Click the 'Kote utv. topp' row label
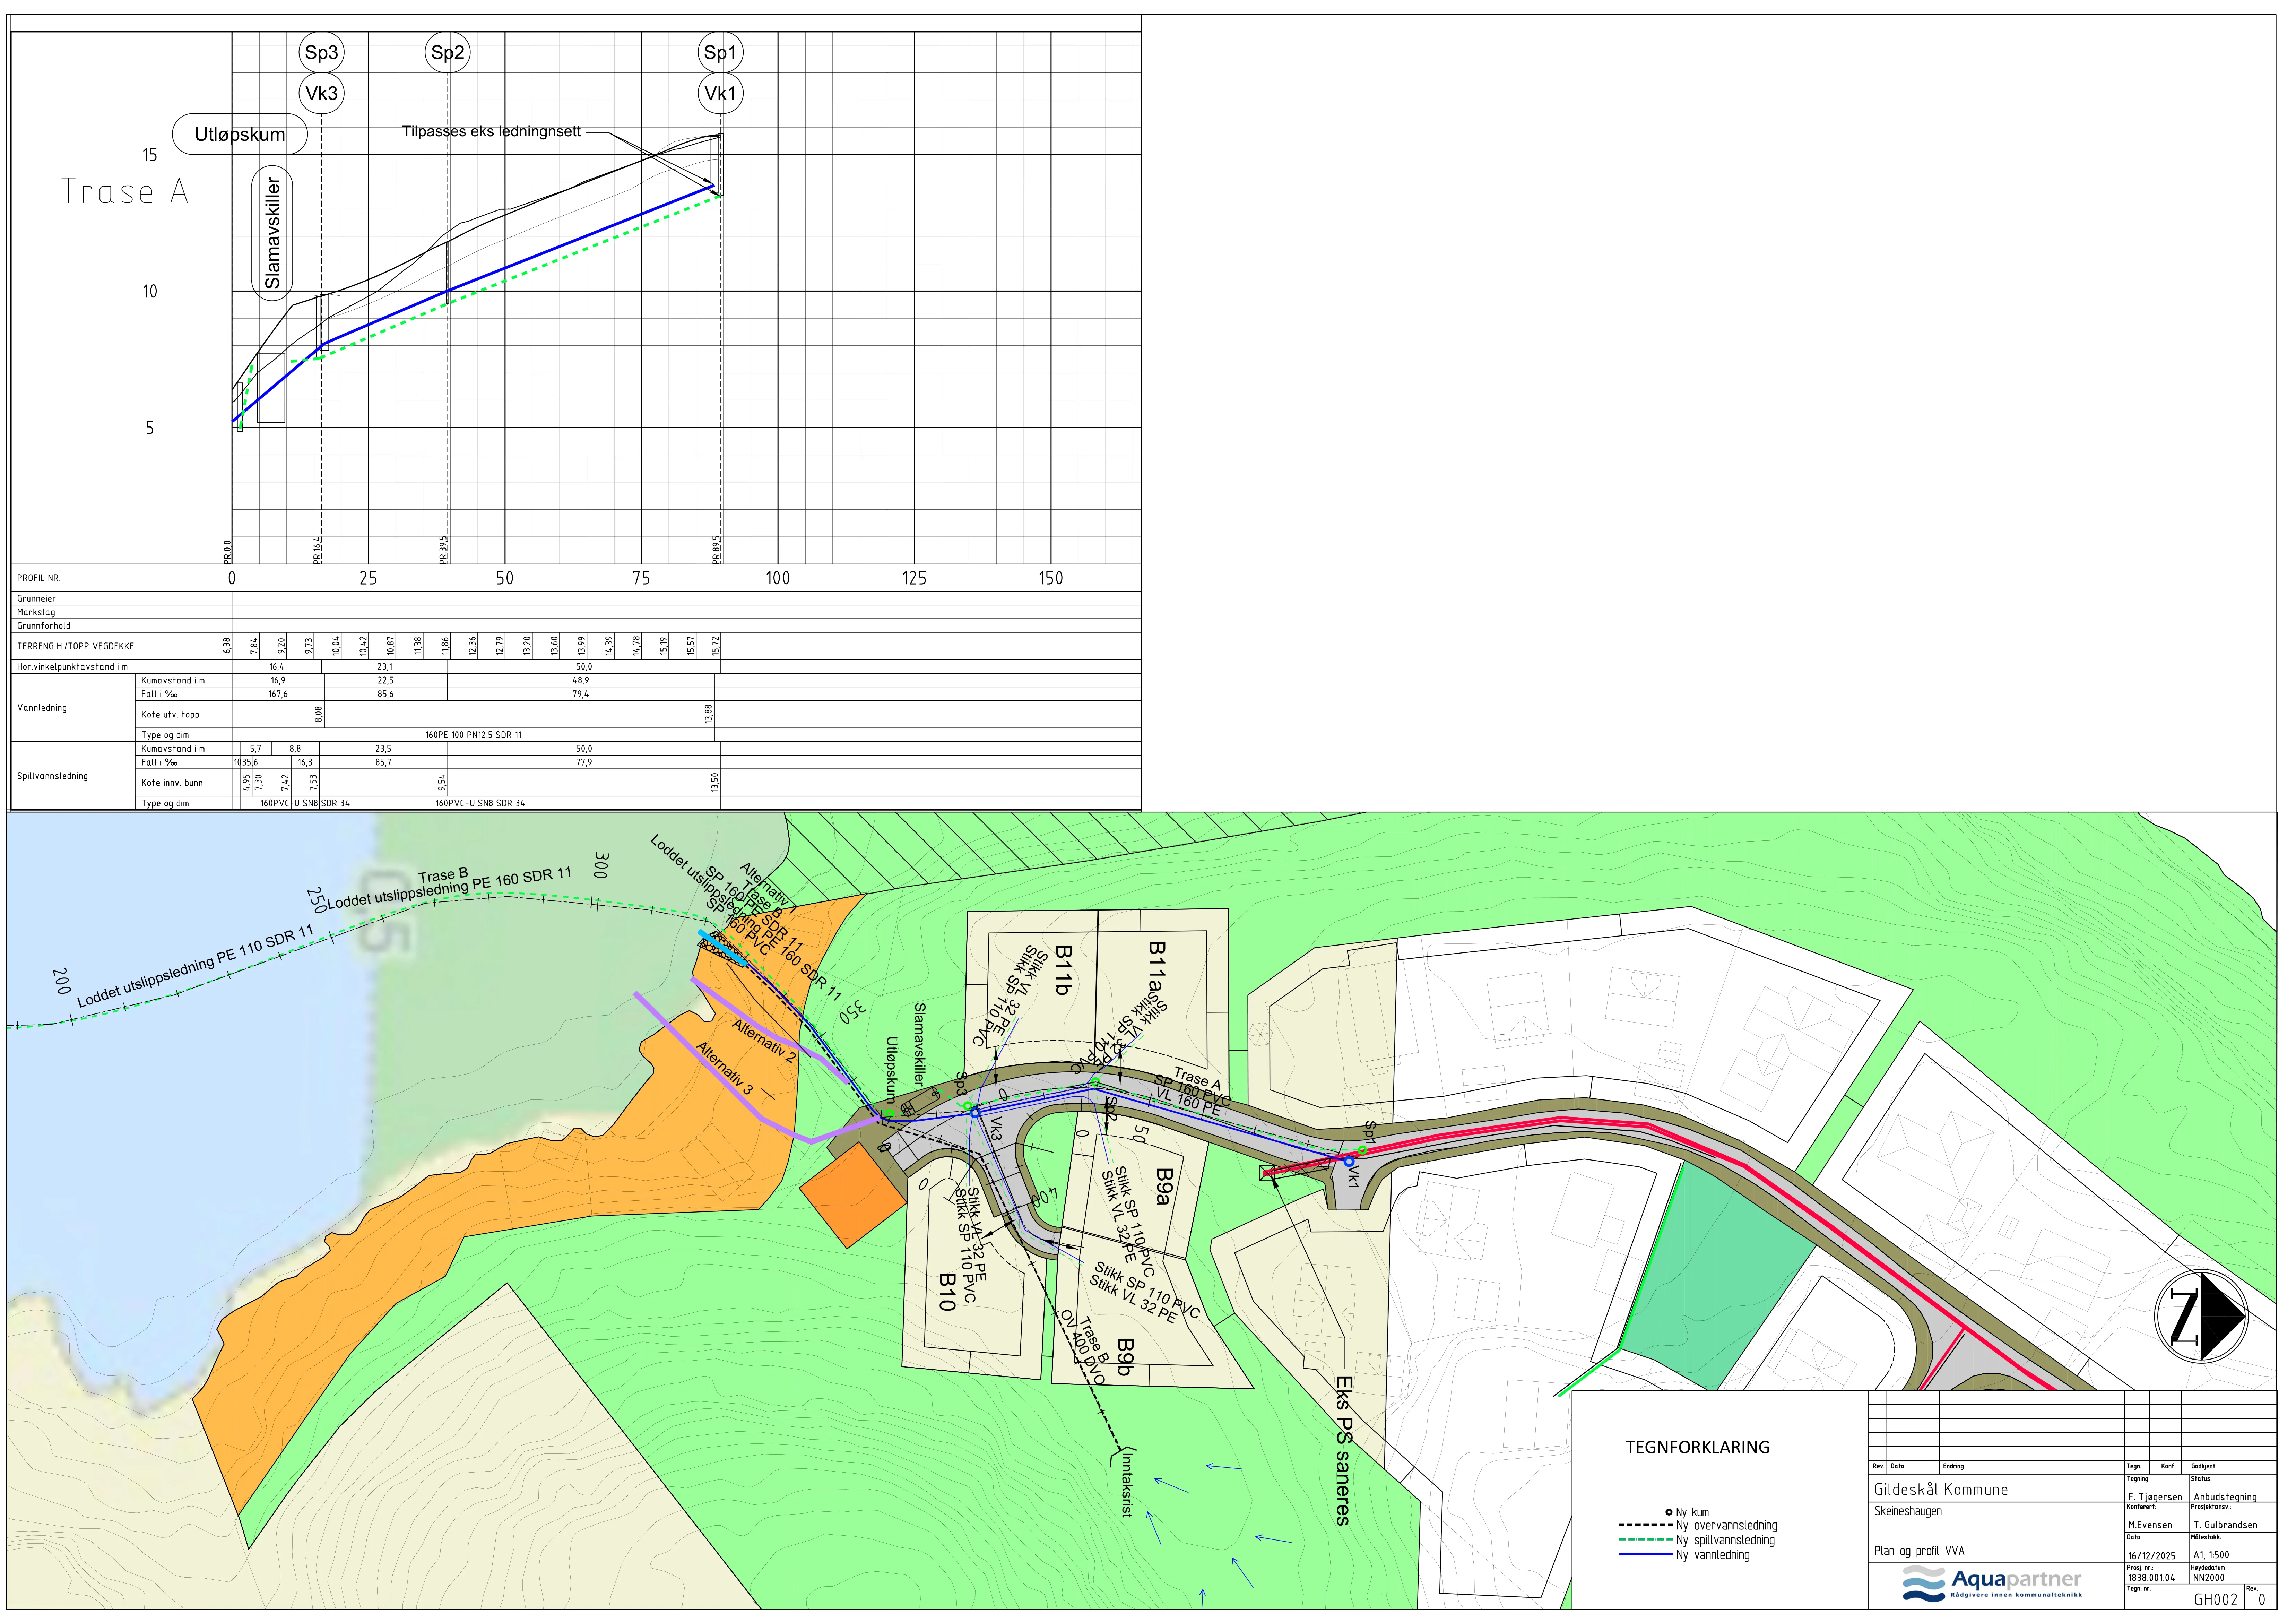This screenshot has width=2296, height=1622. (170, 715)
